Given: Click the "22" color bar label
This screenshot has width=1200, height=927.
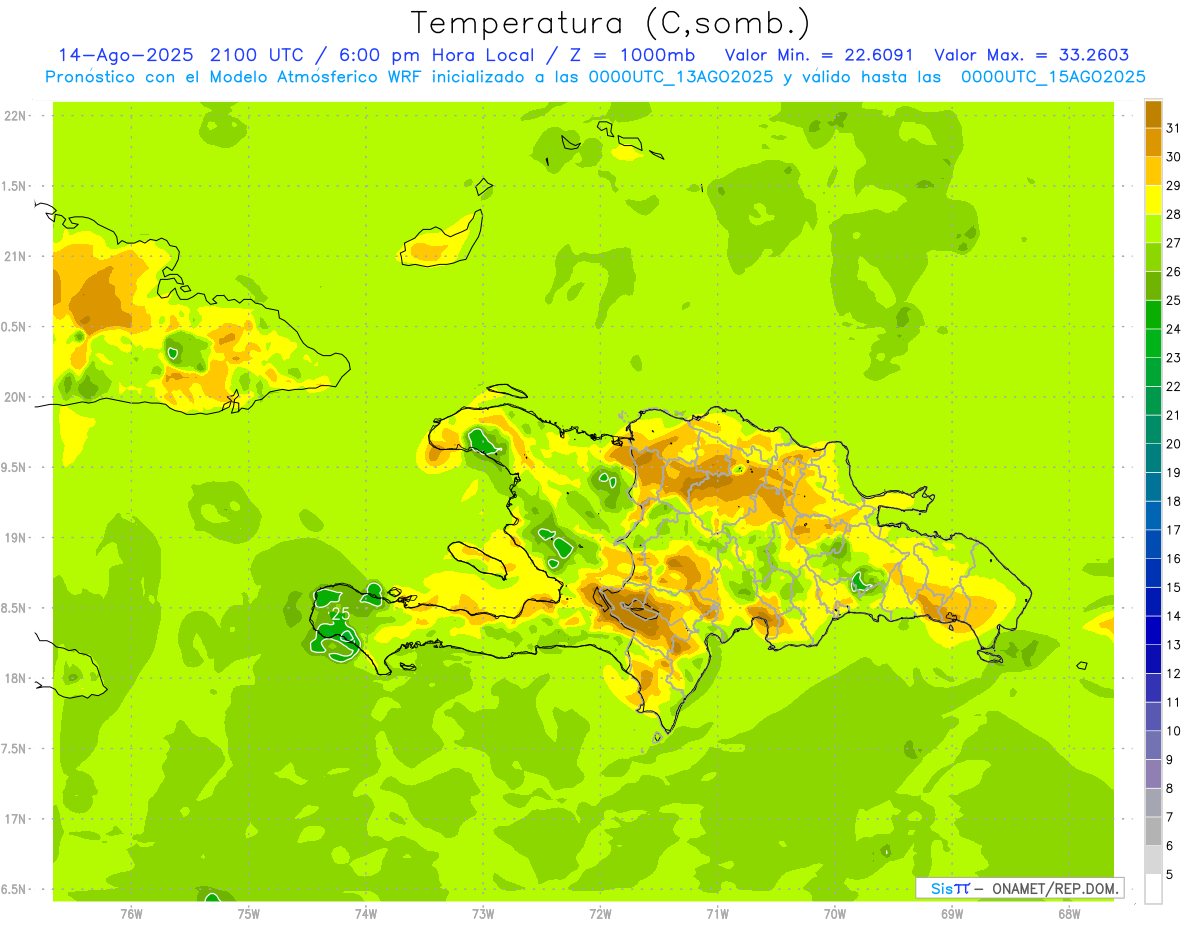Looking at the screenshot, I should (1174, 386).
